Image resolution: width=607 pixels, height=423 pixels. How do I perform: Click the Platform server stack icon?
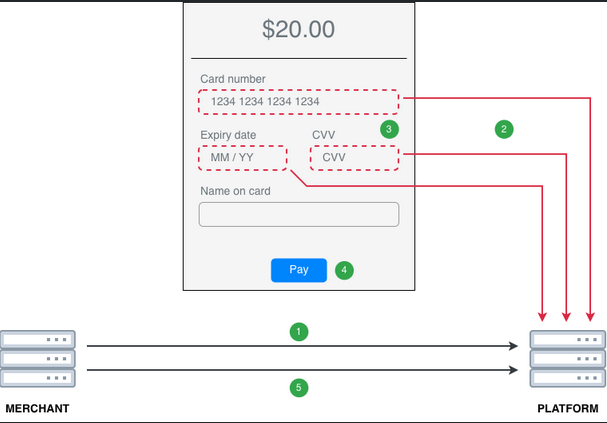point(567,359)
